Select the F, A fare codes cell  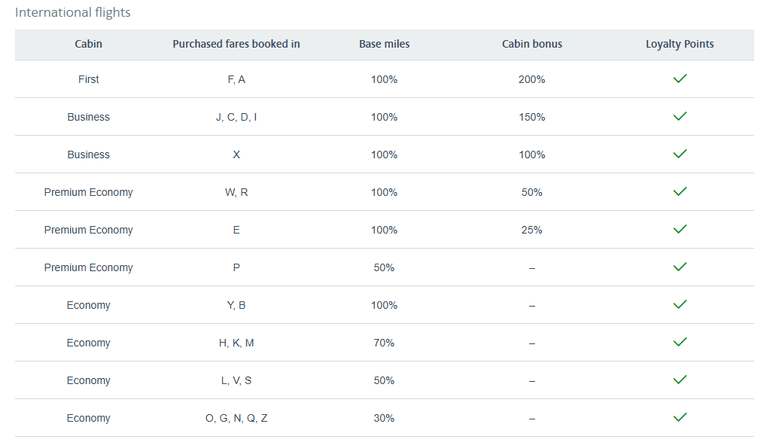(236, 79)
